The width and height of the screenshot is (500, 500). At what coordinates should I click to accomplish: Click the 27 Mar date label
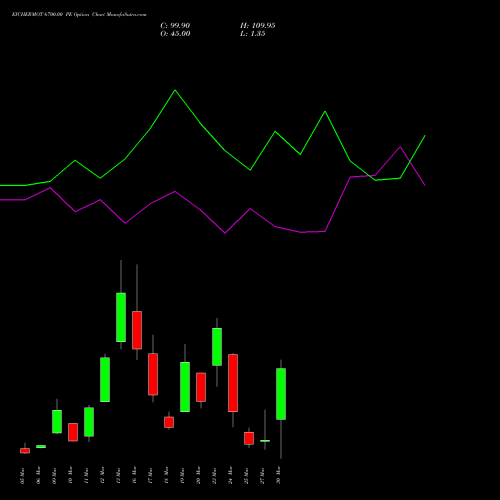point(262,475)
